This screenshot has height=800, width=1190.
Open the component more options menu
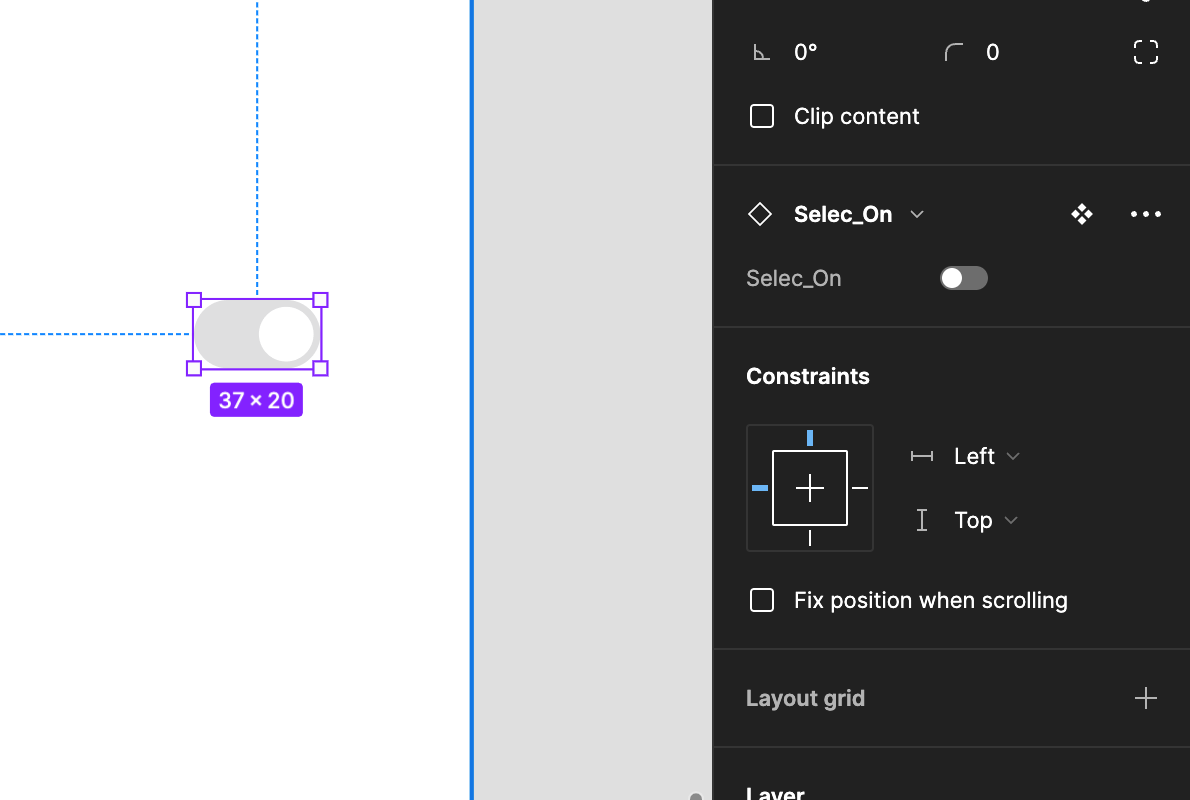tap(1145, 214)
